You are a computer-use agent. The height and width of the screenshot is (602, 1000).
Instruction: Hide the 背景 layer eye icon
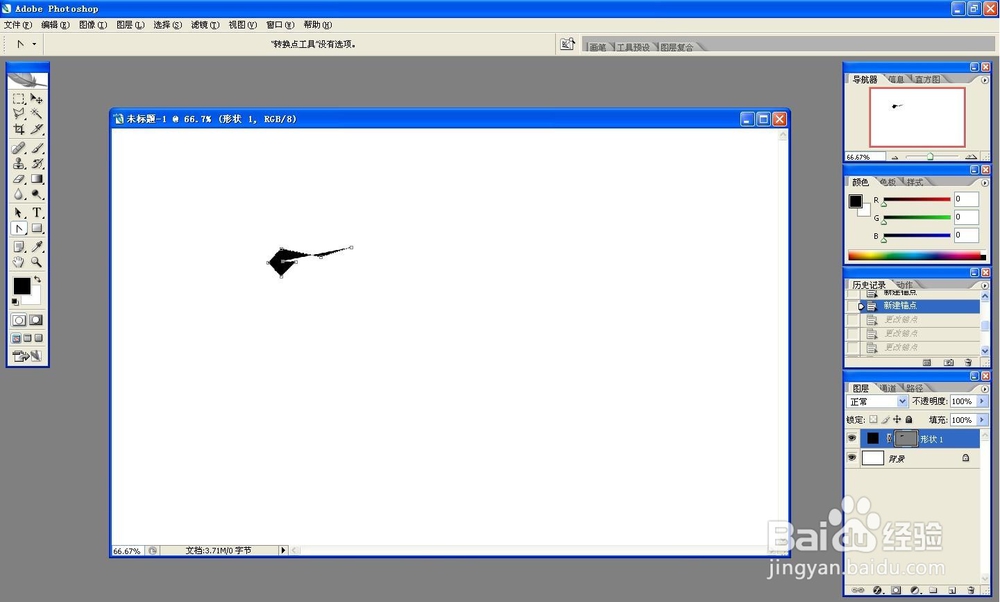pyautogui.click(x=852, y=458)
